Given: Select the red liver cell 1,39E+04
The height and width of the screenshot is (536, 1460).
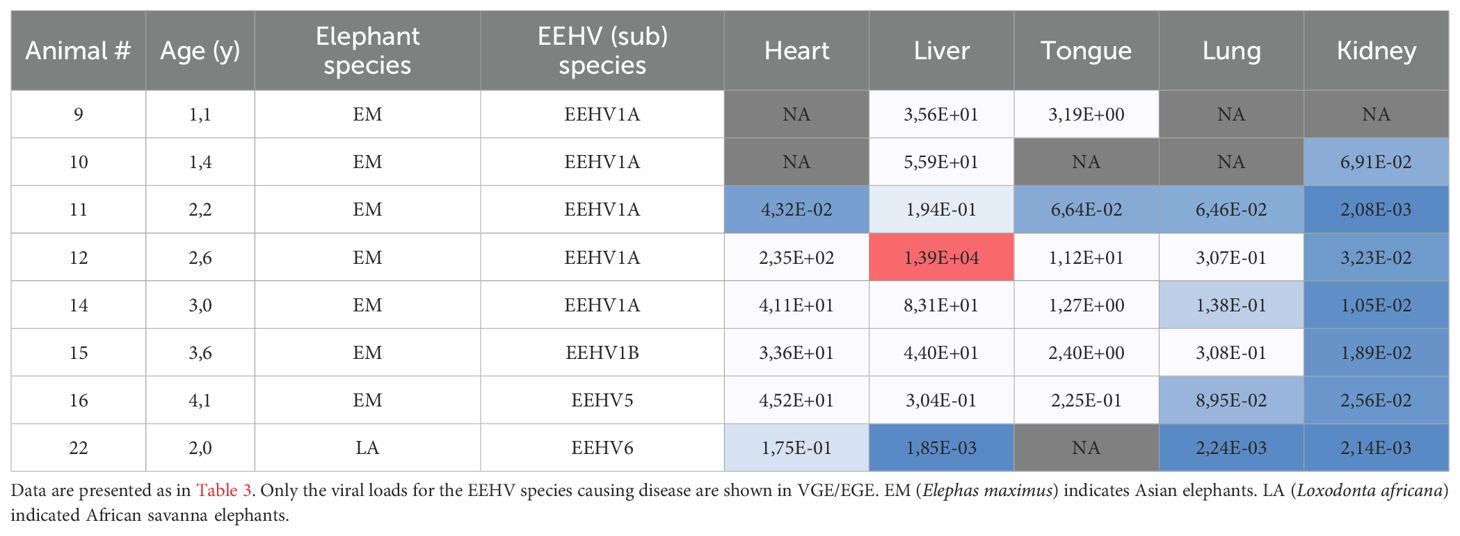Looking at the screenshot, I should [942, 257].
